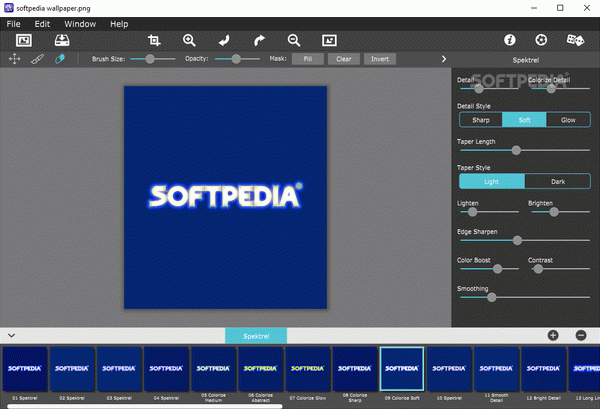The width and height of the screenshot is (600, 409).
Task: Select the Spektrel presets tab
Action: (x=256, y=336)
